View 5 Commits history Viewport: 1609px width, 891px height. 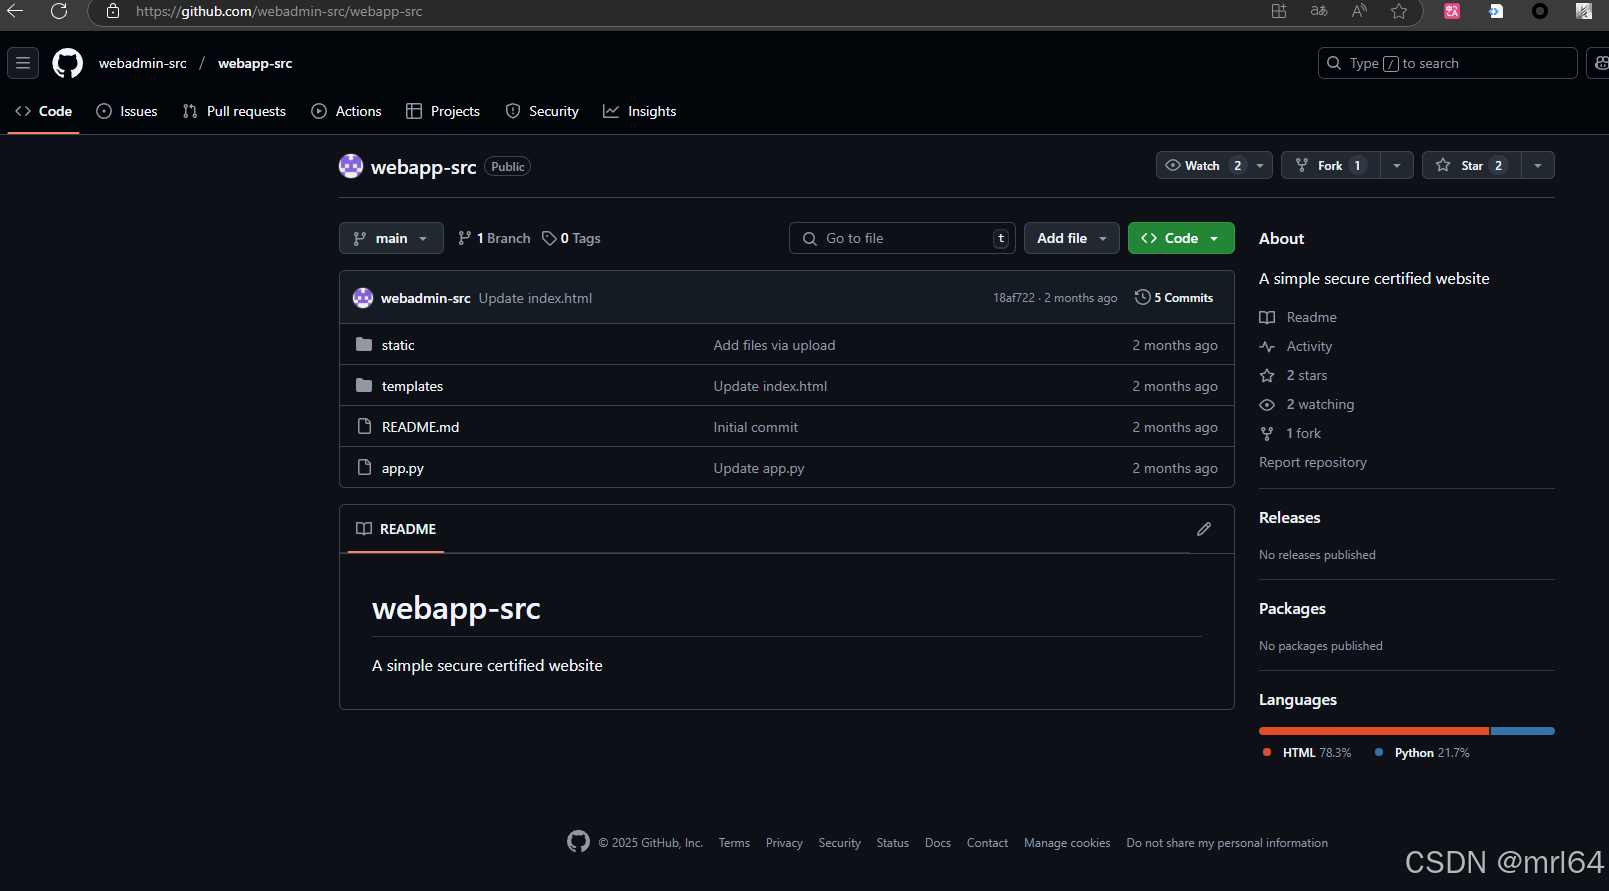[1174, 298]
